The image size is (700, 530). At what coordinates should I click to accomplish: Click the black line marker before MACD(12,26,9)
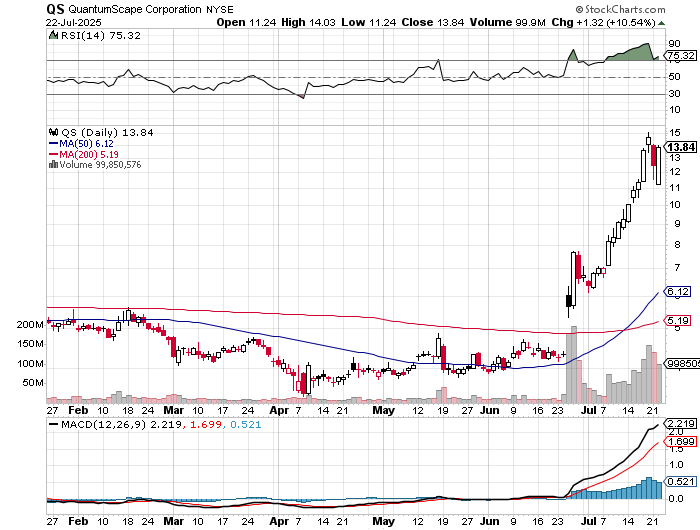53,424
